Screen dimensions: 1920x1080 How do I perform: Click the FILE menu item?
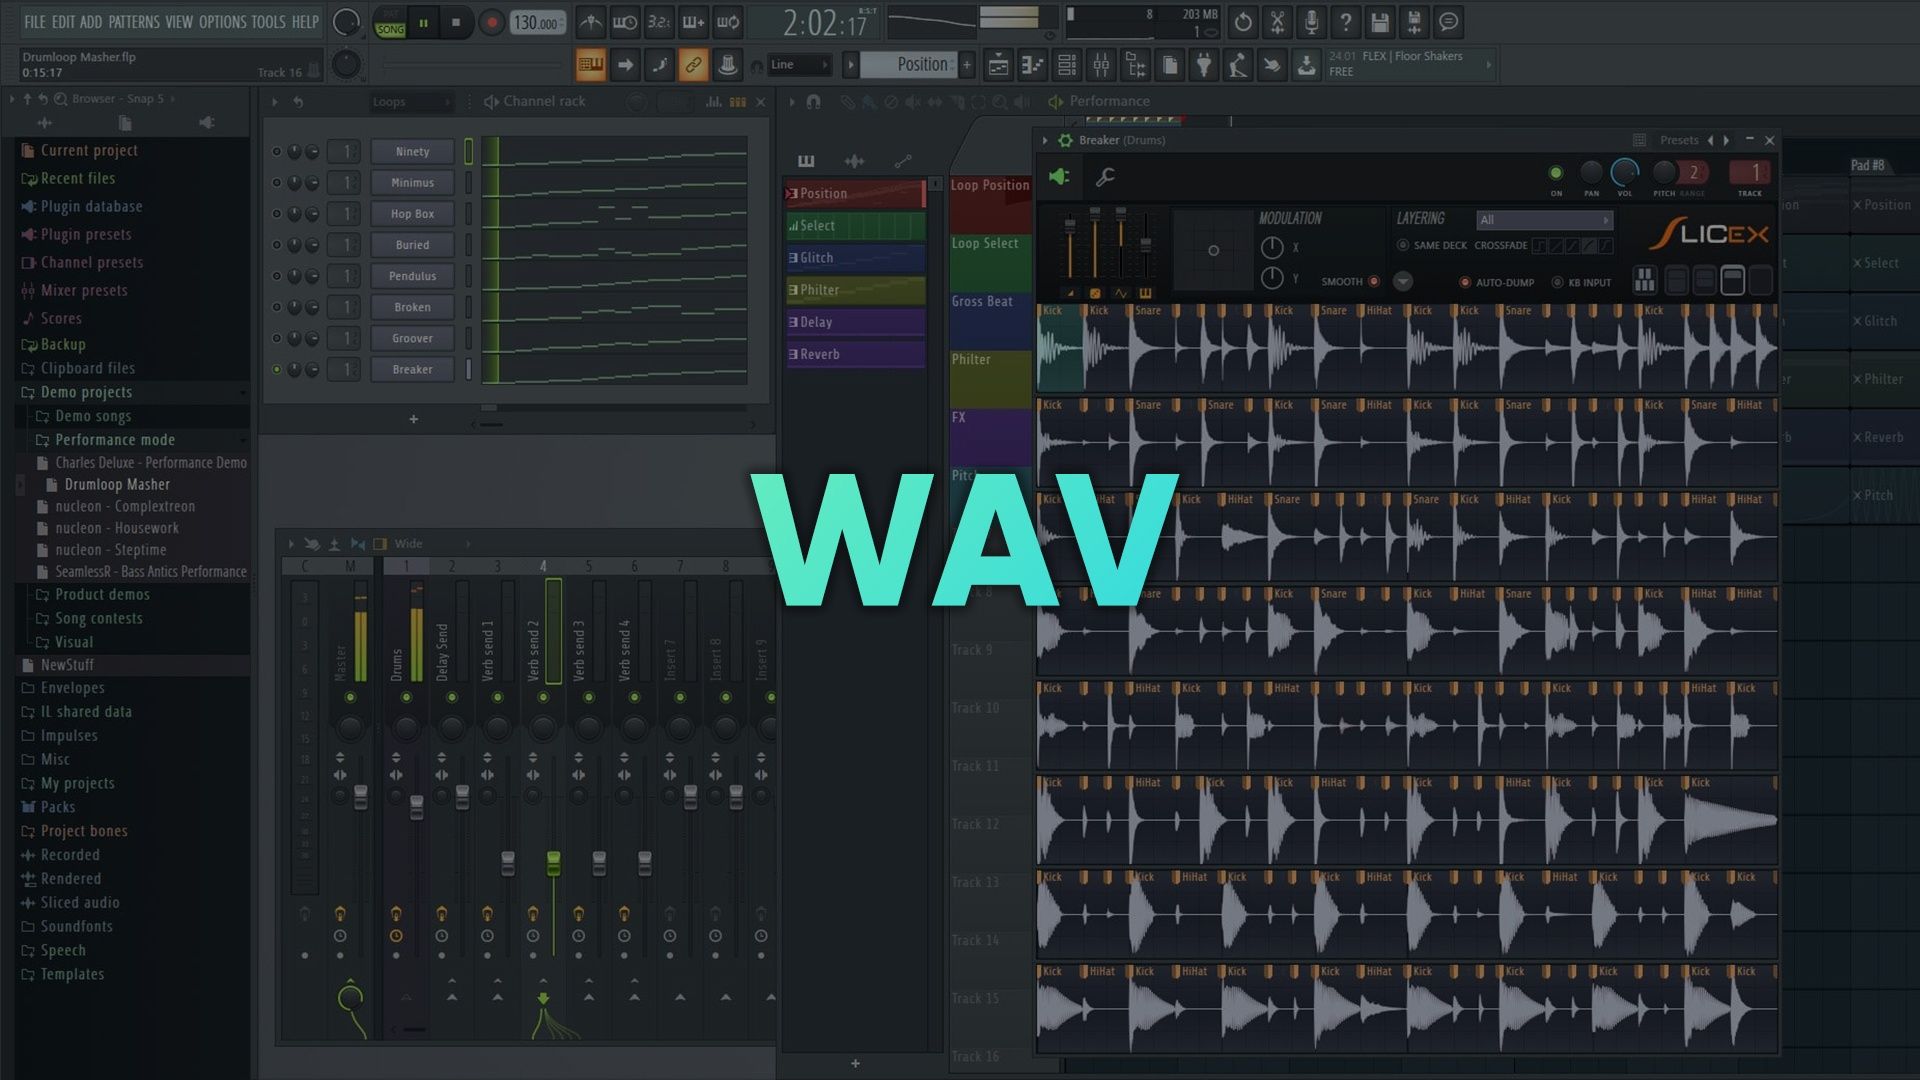34,20
